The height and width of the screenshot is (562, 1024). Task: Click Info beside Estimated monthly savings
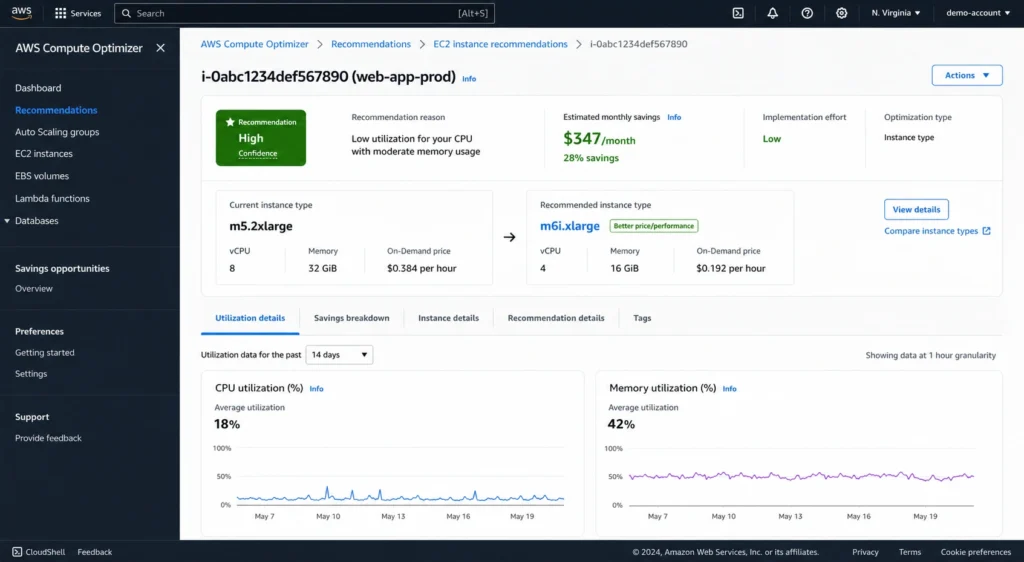(x=674, y=117)
